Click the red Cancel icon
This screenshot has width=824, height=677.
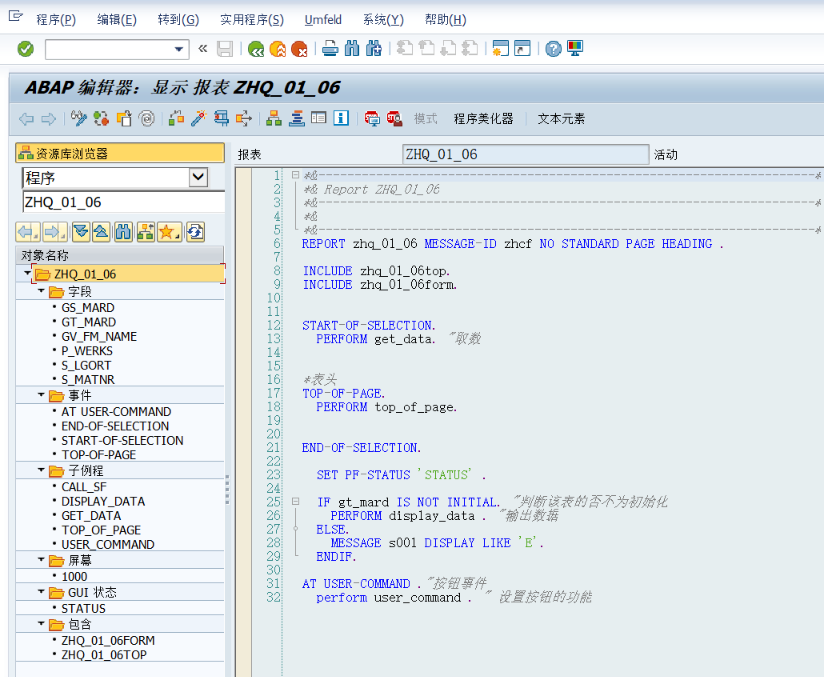coord(299,49)
